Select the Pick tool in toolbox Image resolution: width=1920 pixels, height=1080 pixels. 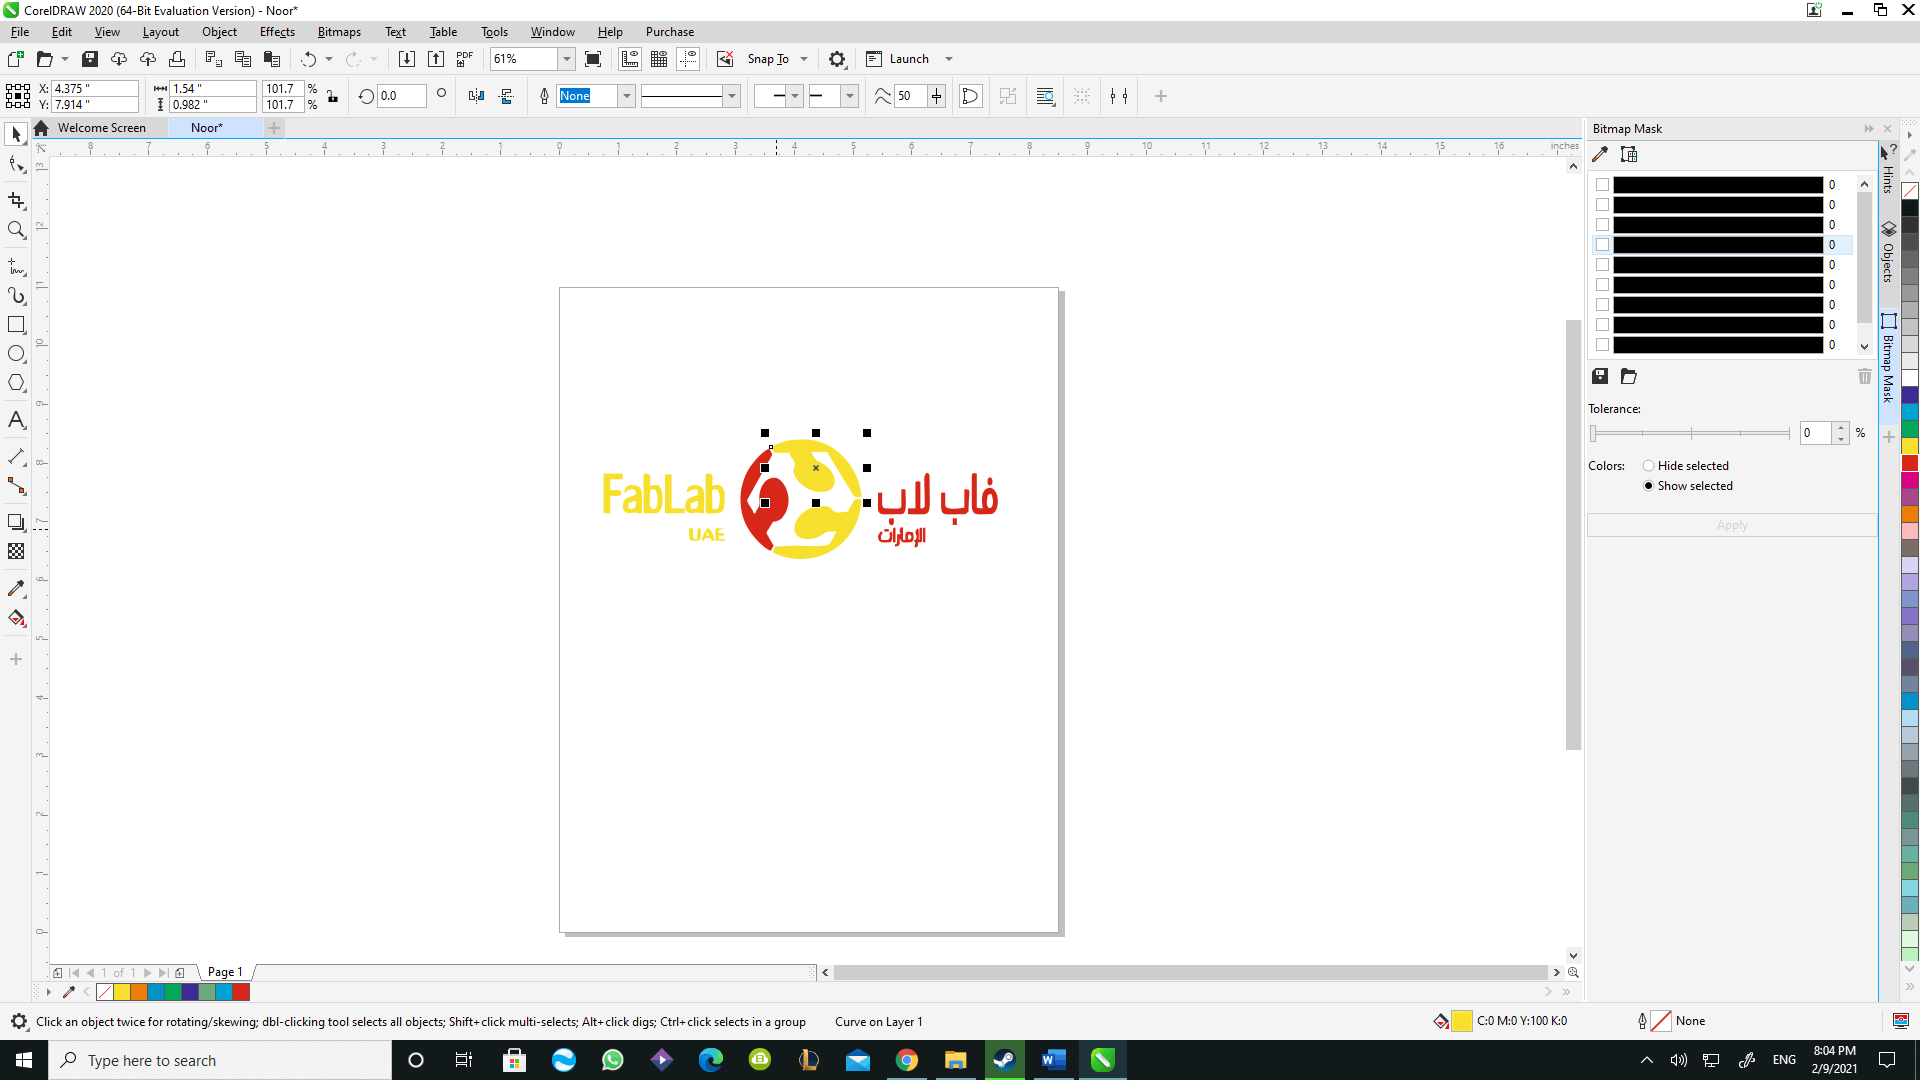[x=16, y=134]
